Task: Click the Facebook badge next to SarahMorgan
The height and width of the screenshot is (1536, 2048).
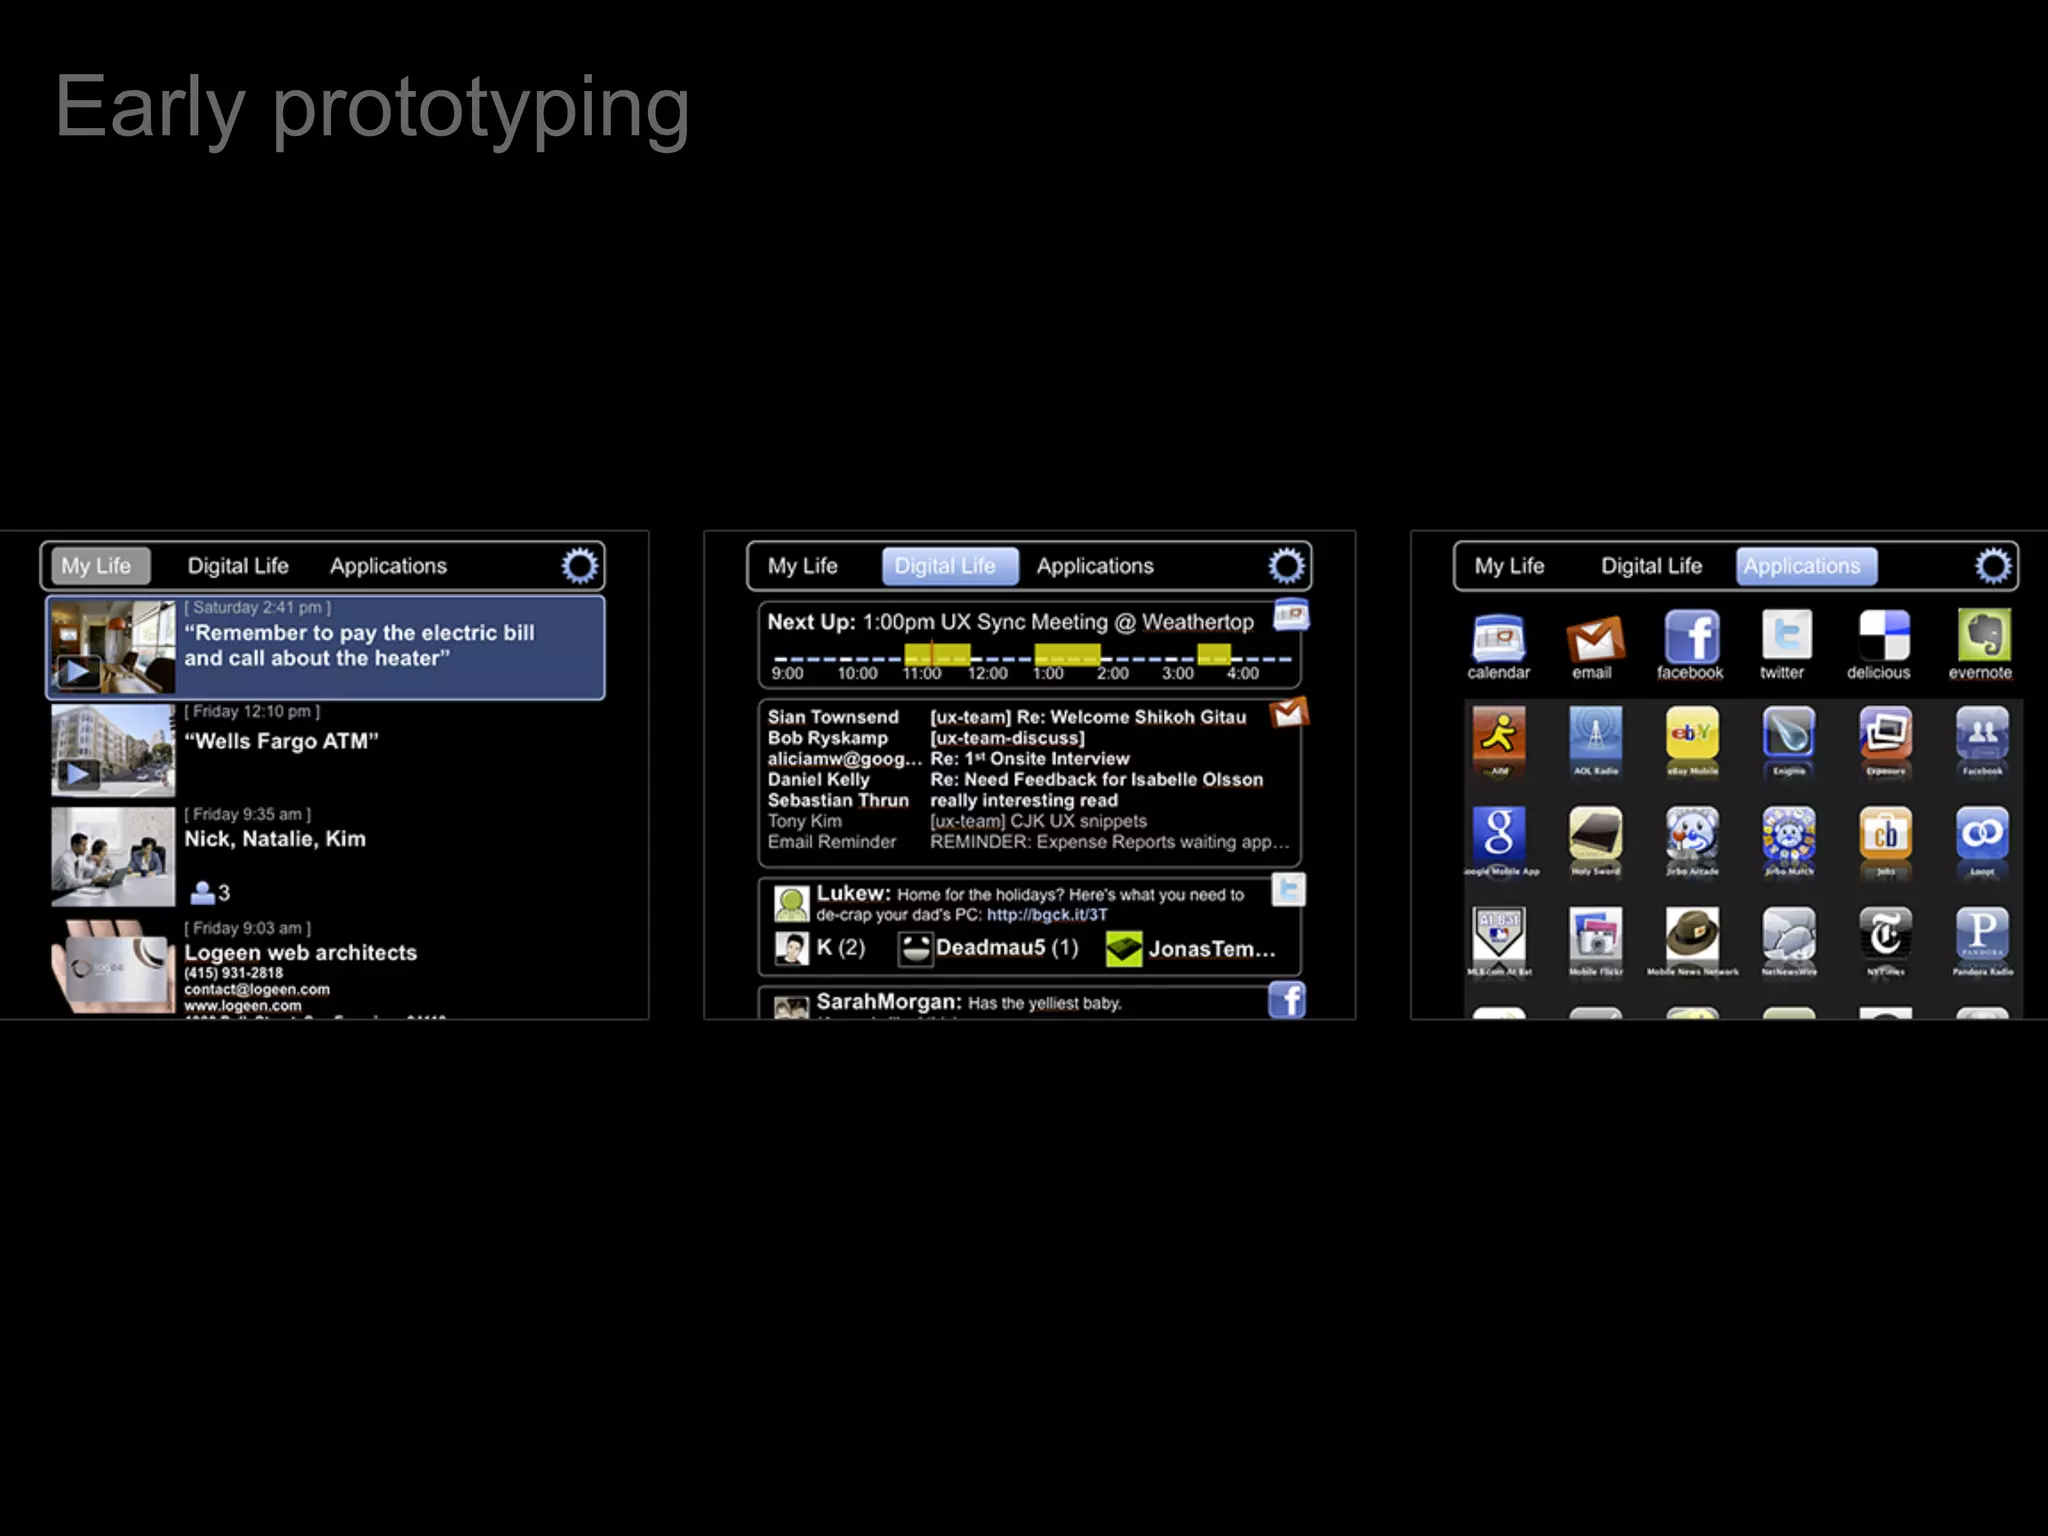Action: [1288, 999]
